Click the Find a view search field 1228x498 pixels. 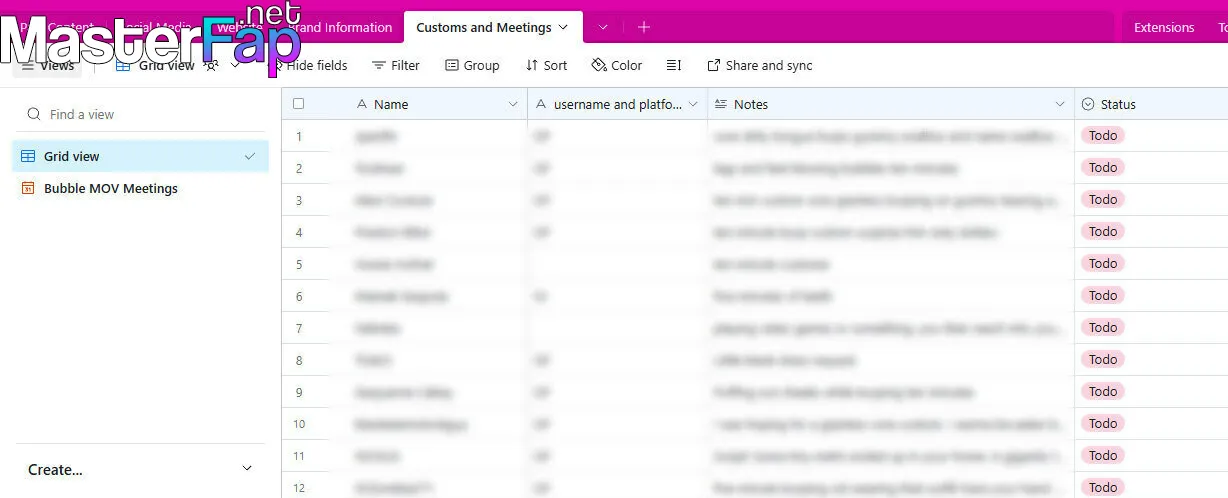click(x=140, y=114)
